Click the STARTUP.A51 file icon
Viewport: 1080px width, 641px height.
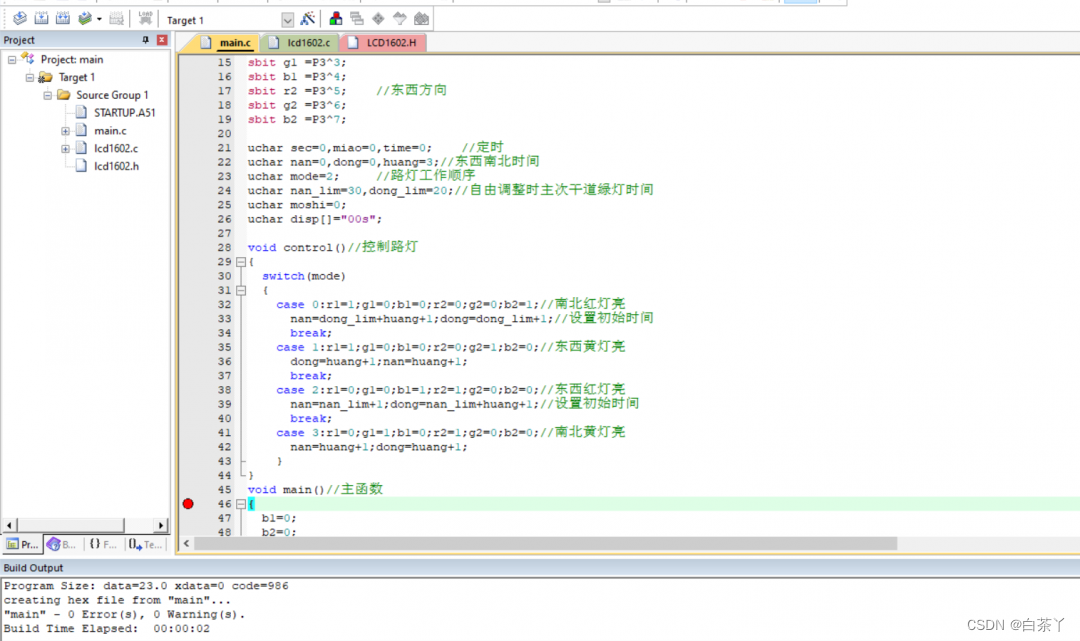pyautogui.click(x=81, y=112)
